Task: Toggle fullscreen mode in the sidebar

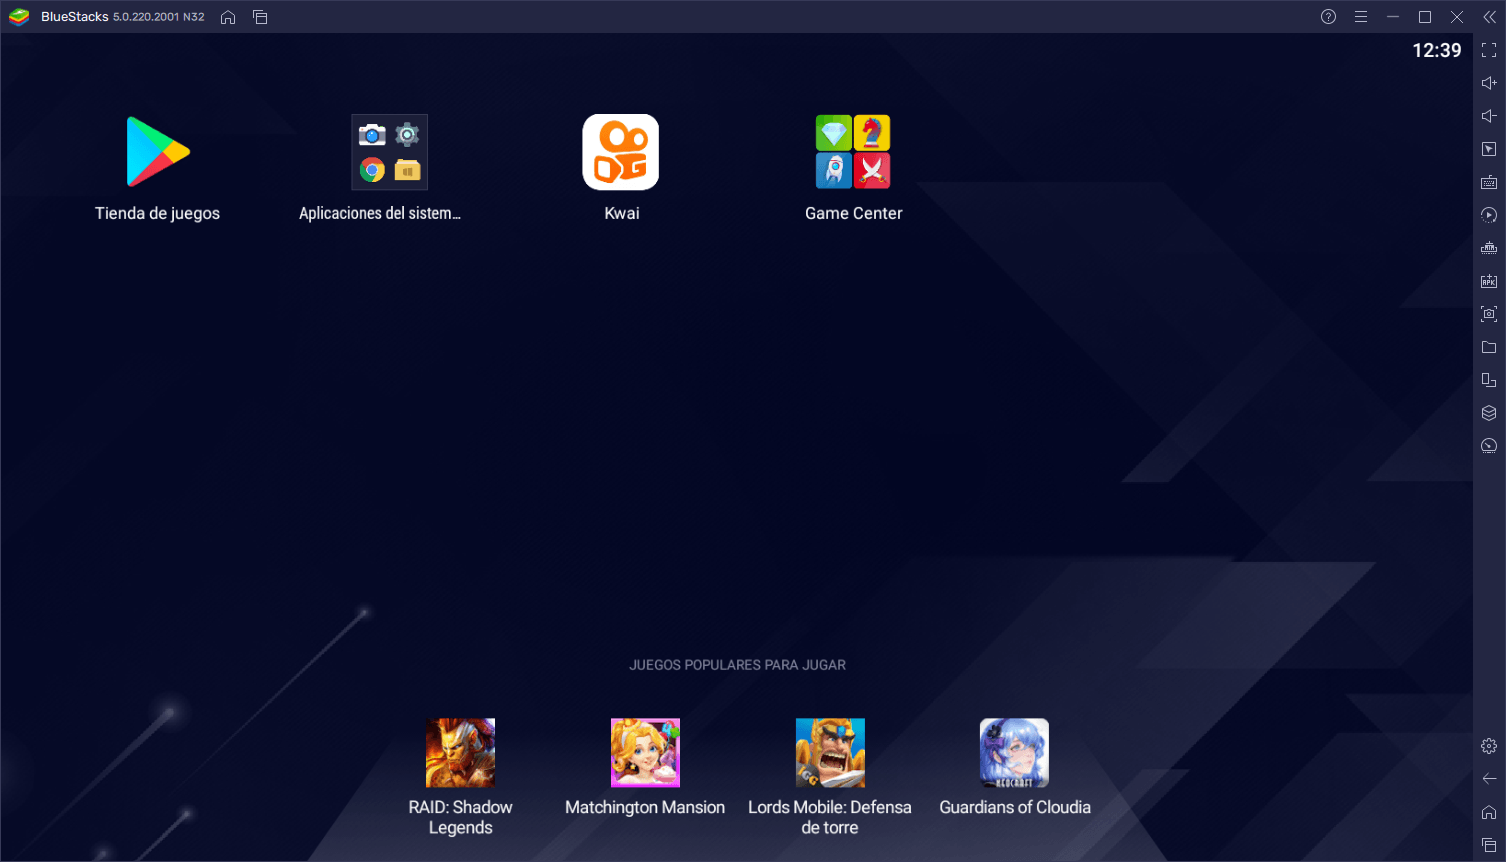Action: click(1489, 50)
